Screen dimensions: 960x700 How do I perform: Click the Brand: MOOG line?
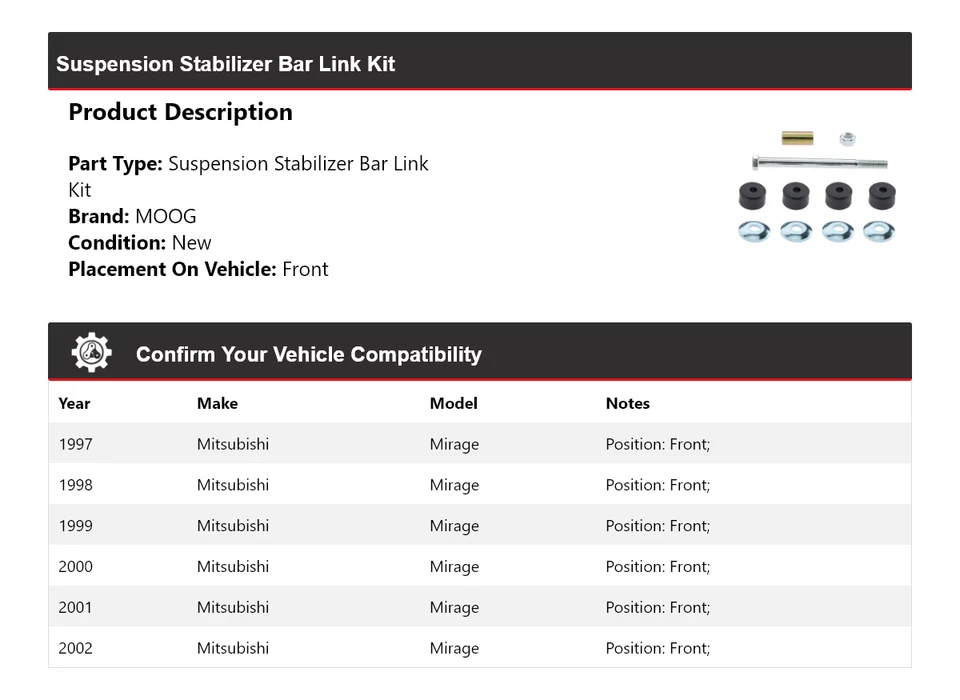[x=132, y=216]
